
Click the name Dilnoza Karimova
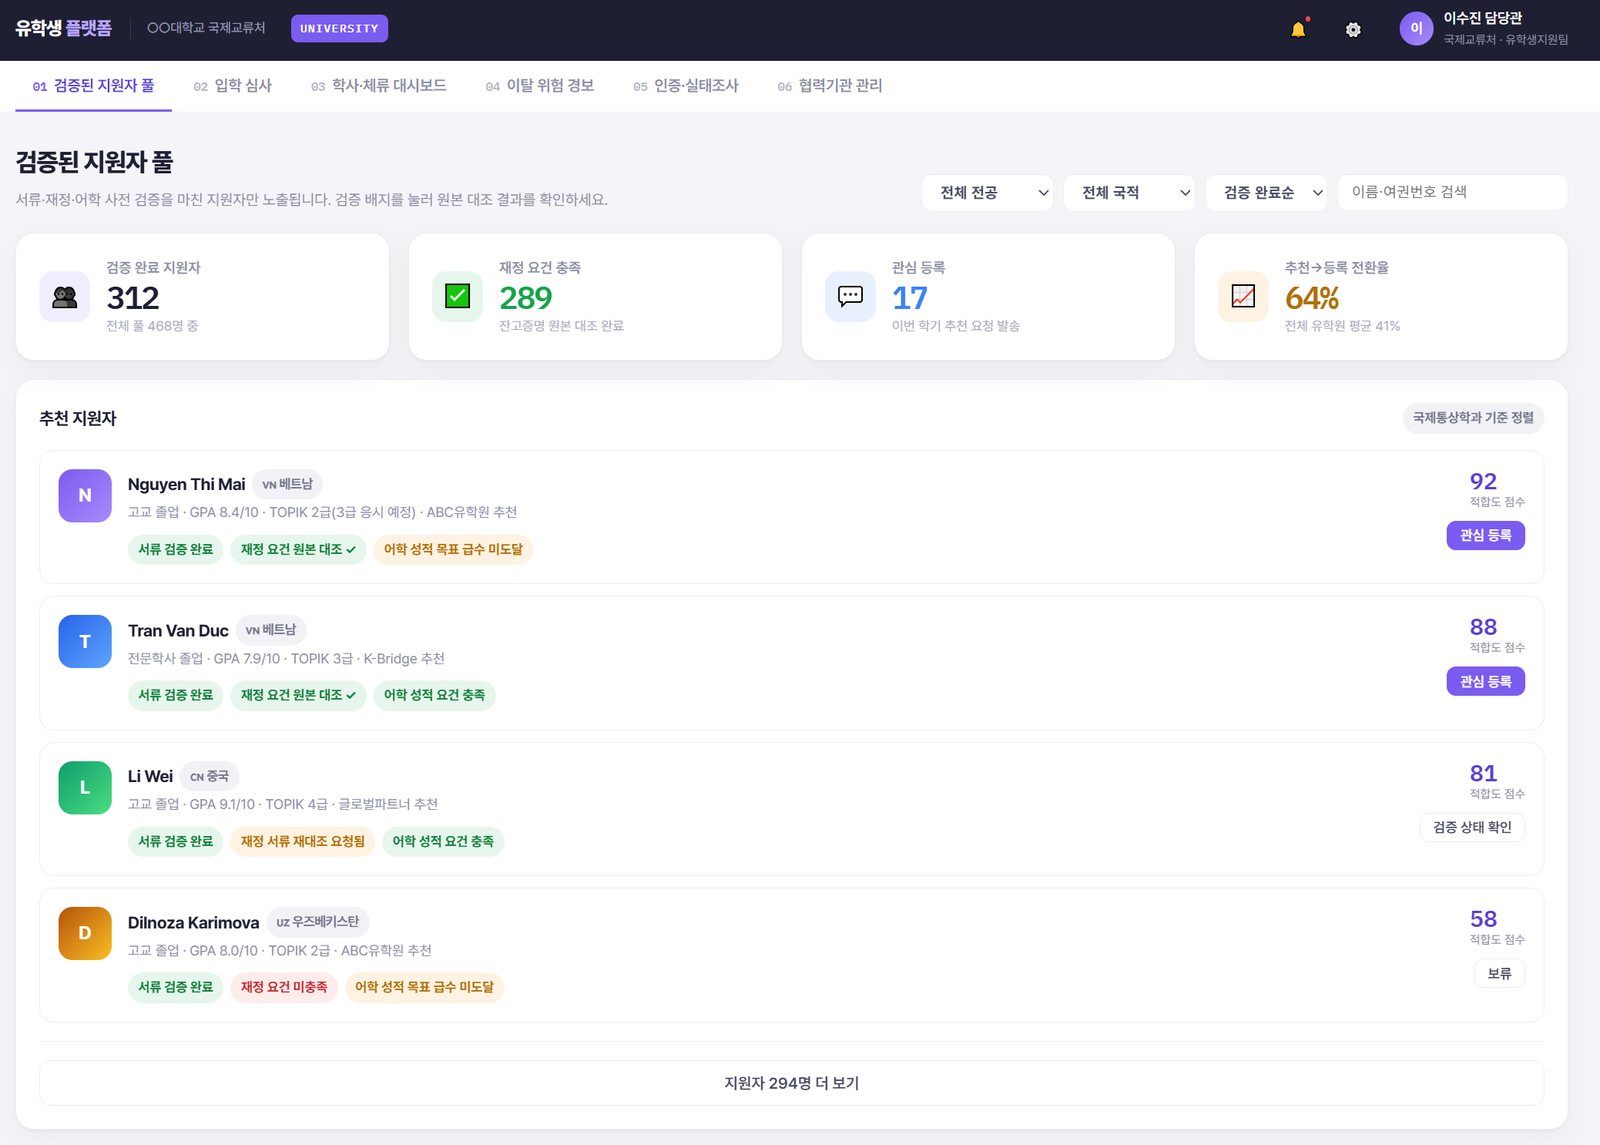pyautogui.click(x=193, y=923)
